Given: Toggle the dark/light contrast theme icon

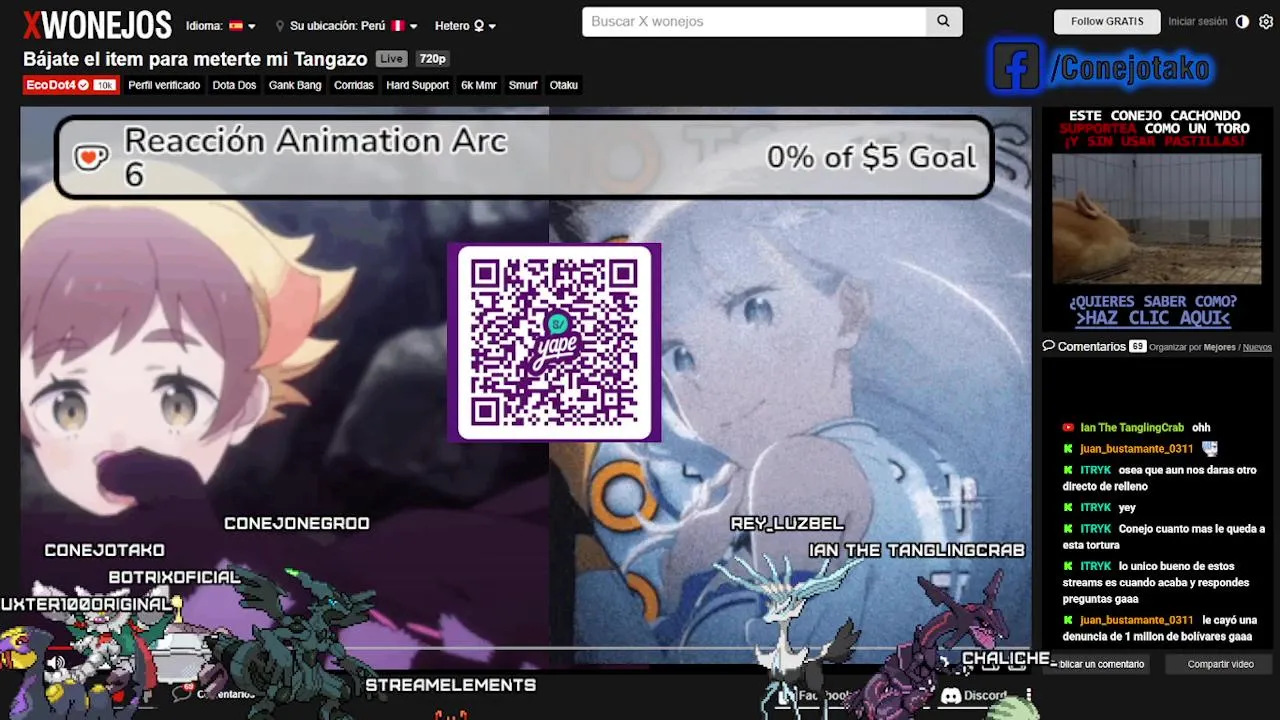Looking at the screenshot, I should pos(1242,21).
